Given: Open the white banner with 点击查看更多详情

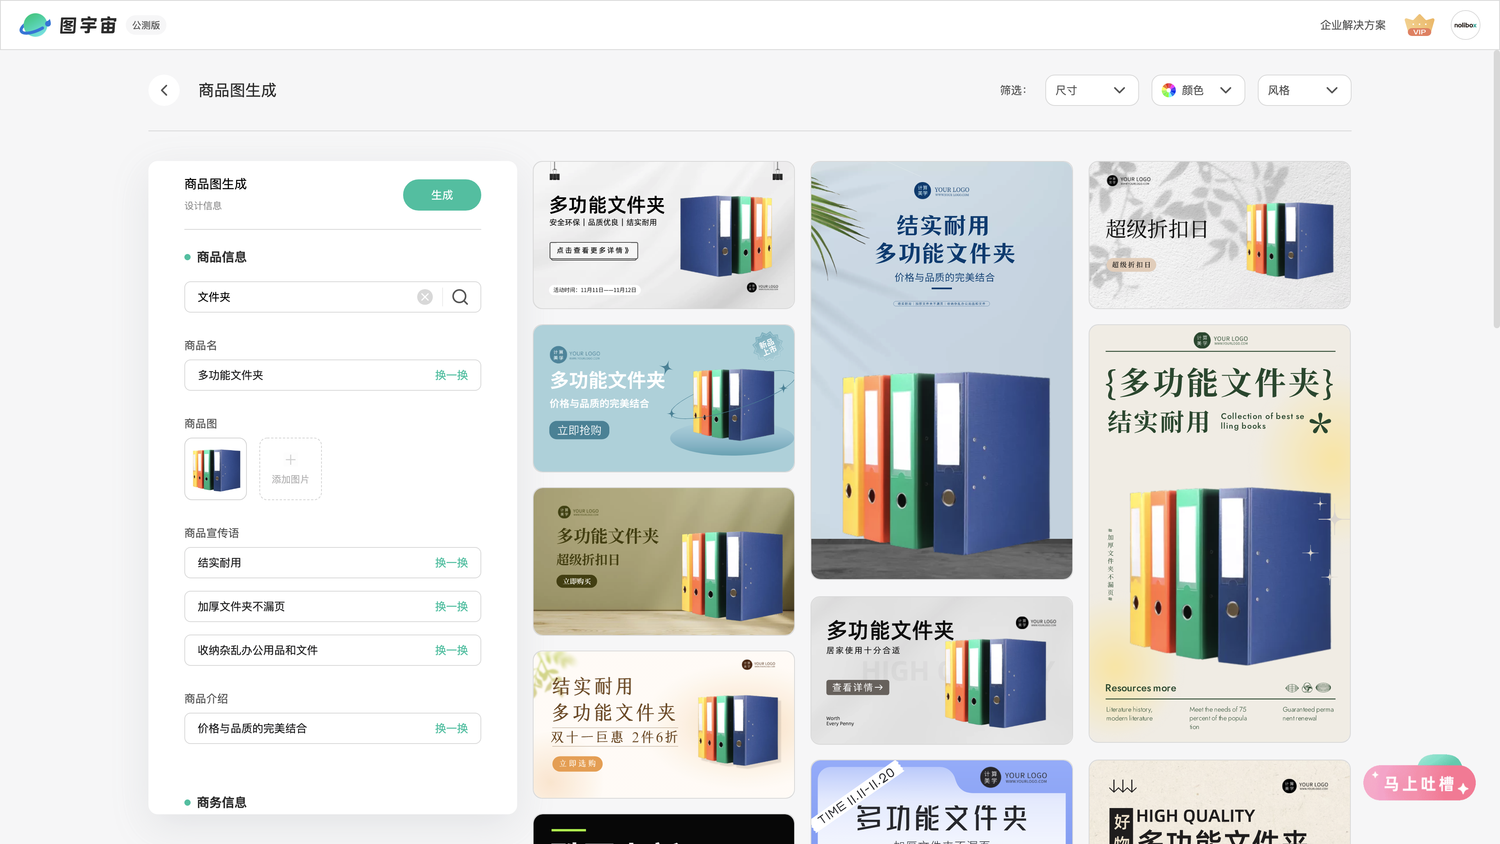Looking at the screenshot, I should tap(664, 235).
